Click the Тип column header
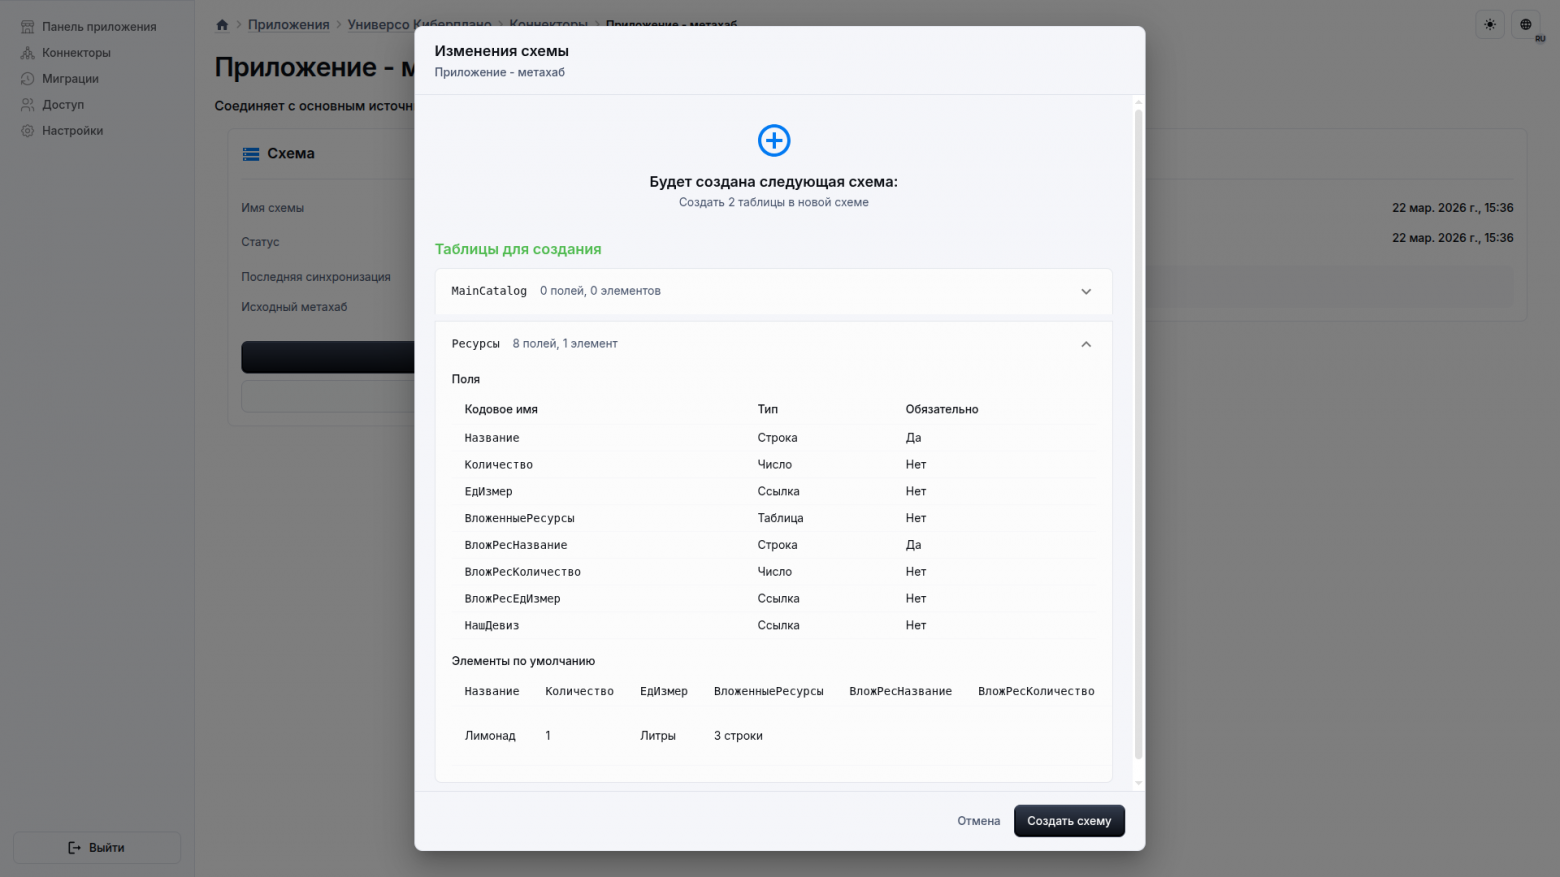Screen dimensions: 1560x877 click(768, 410)
